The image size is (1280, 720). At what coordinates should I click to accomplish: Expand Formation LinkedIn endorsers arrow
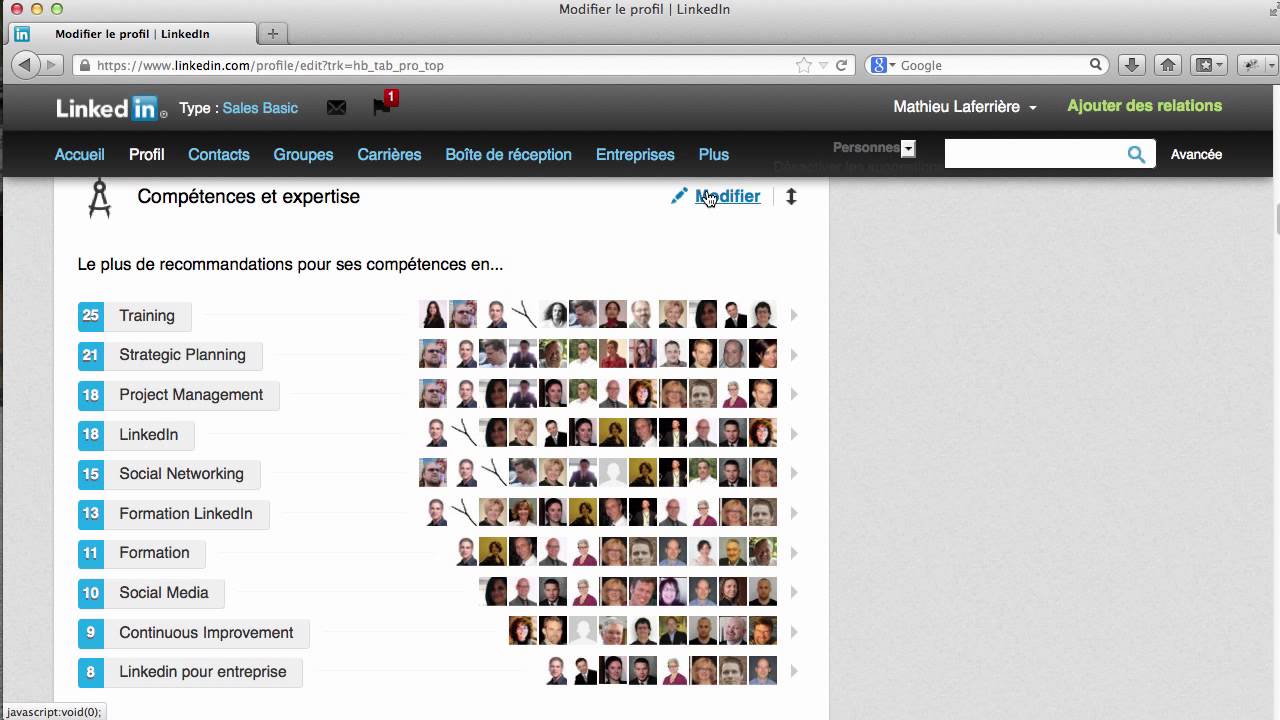[x=794, y=514]
